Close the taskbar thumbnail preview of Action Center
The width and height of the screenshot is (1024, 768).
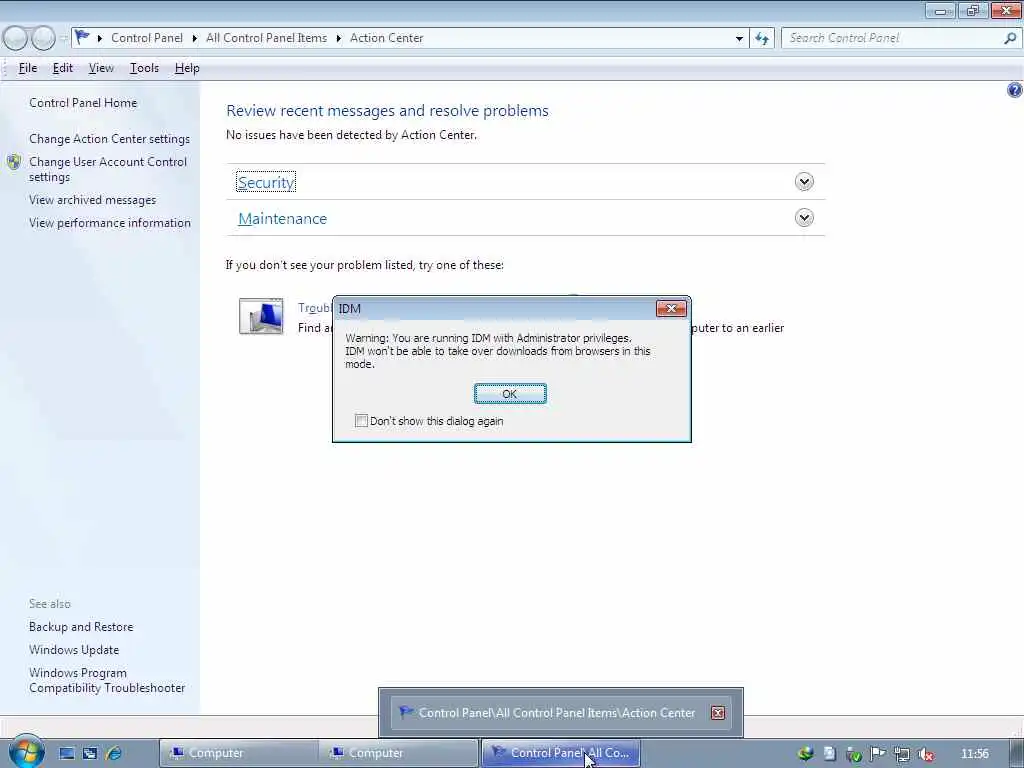coord(718,712)
